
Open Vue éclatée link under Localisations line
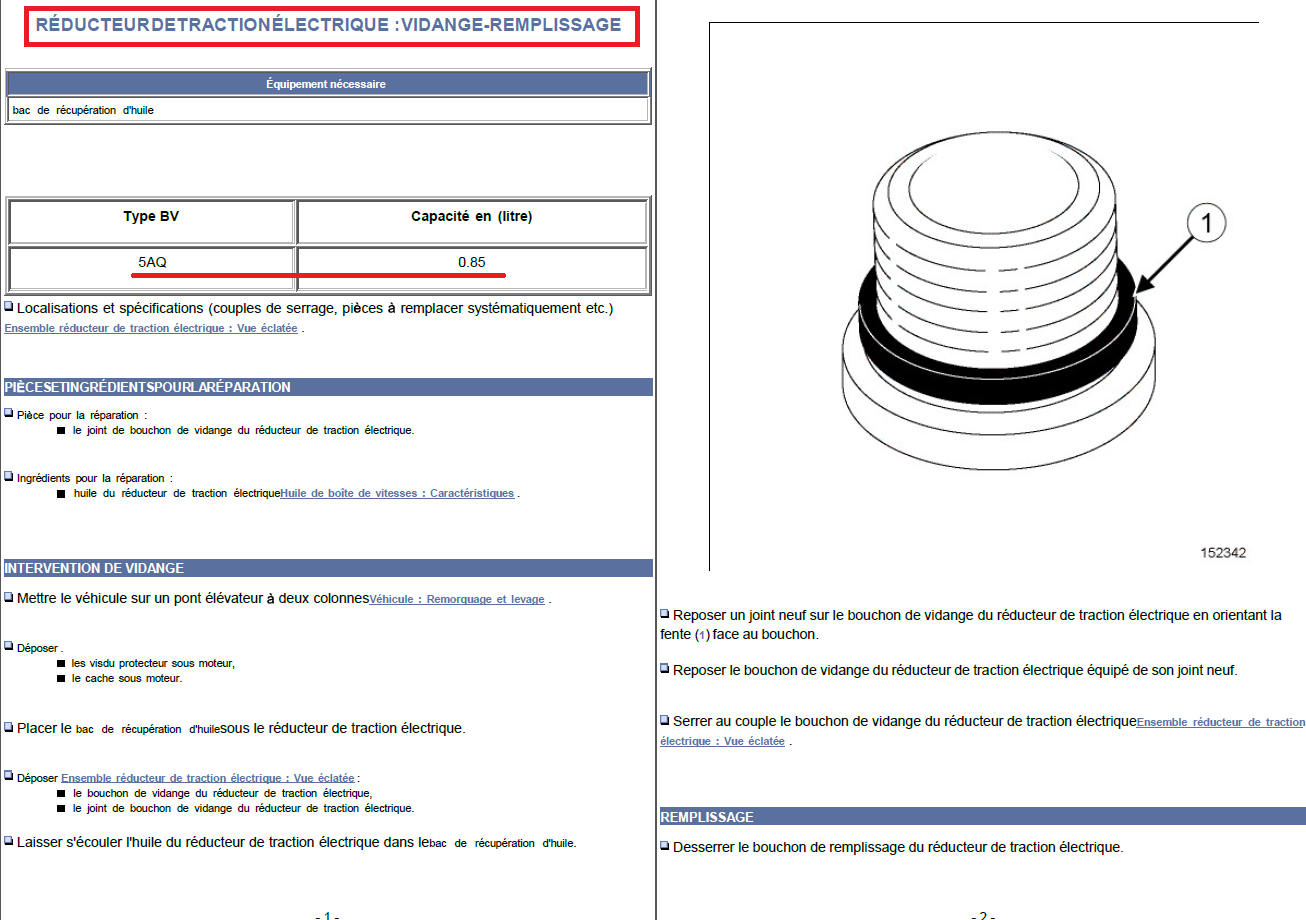click(x=151, y=329)
